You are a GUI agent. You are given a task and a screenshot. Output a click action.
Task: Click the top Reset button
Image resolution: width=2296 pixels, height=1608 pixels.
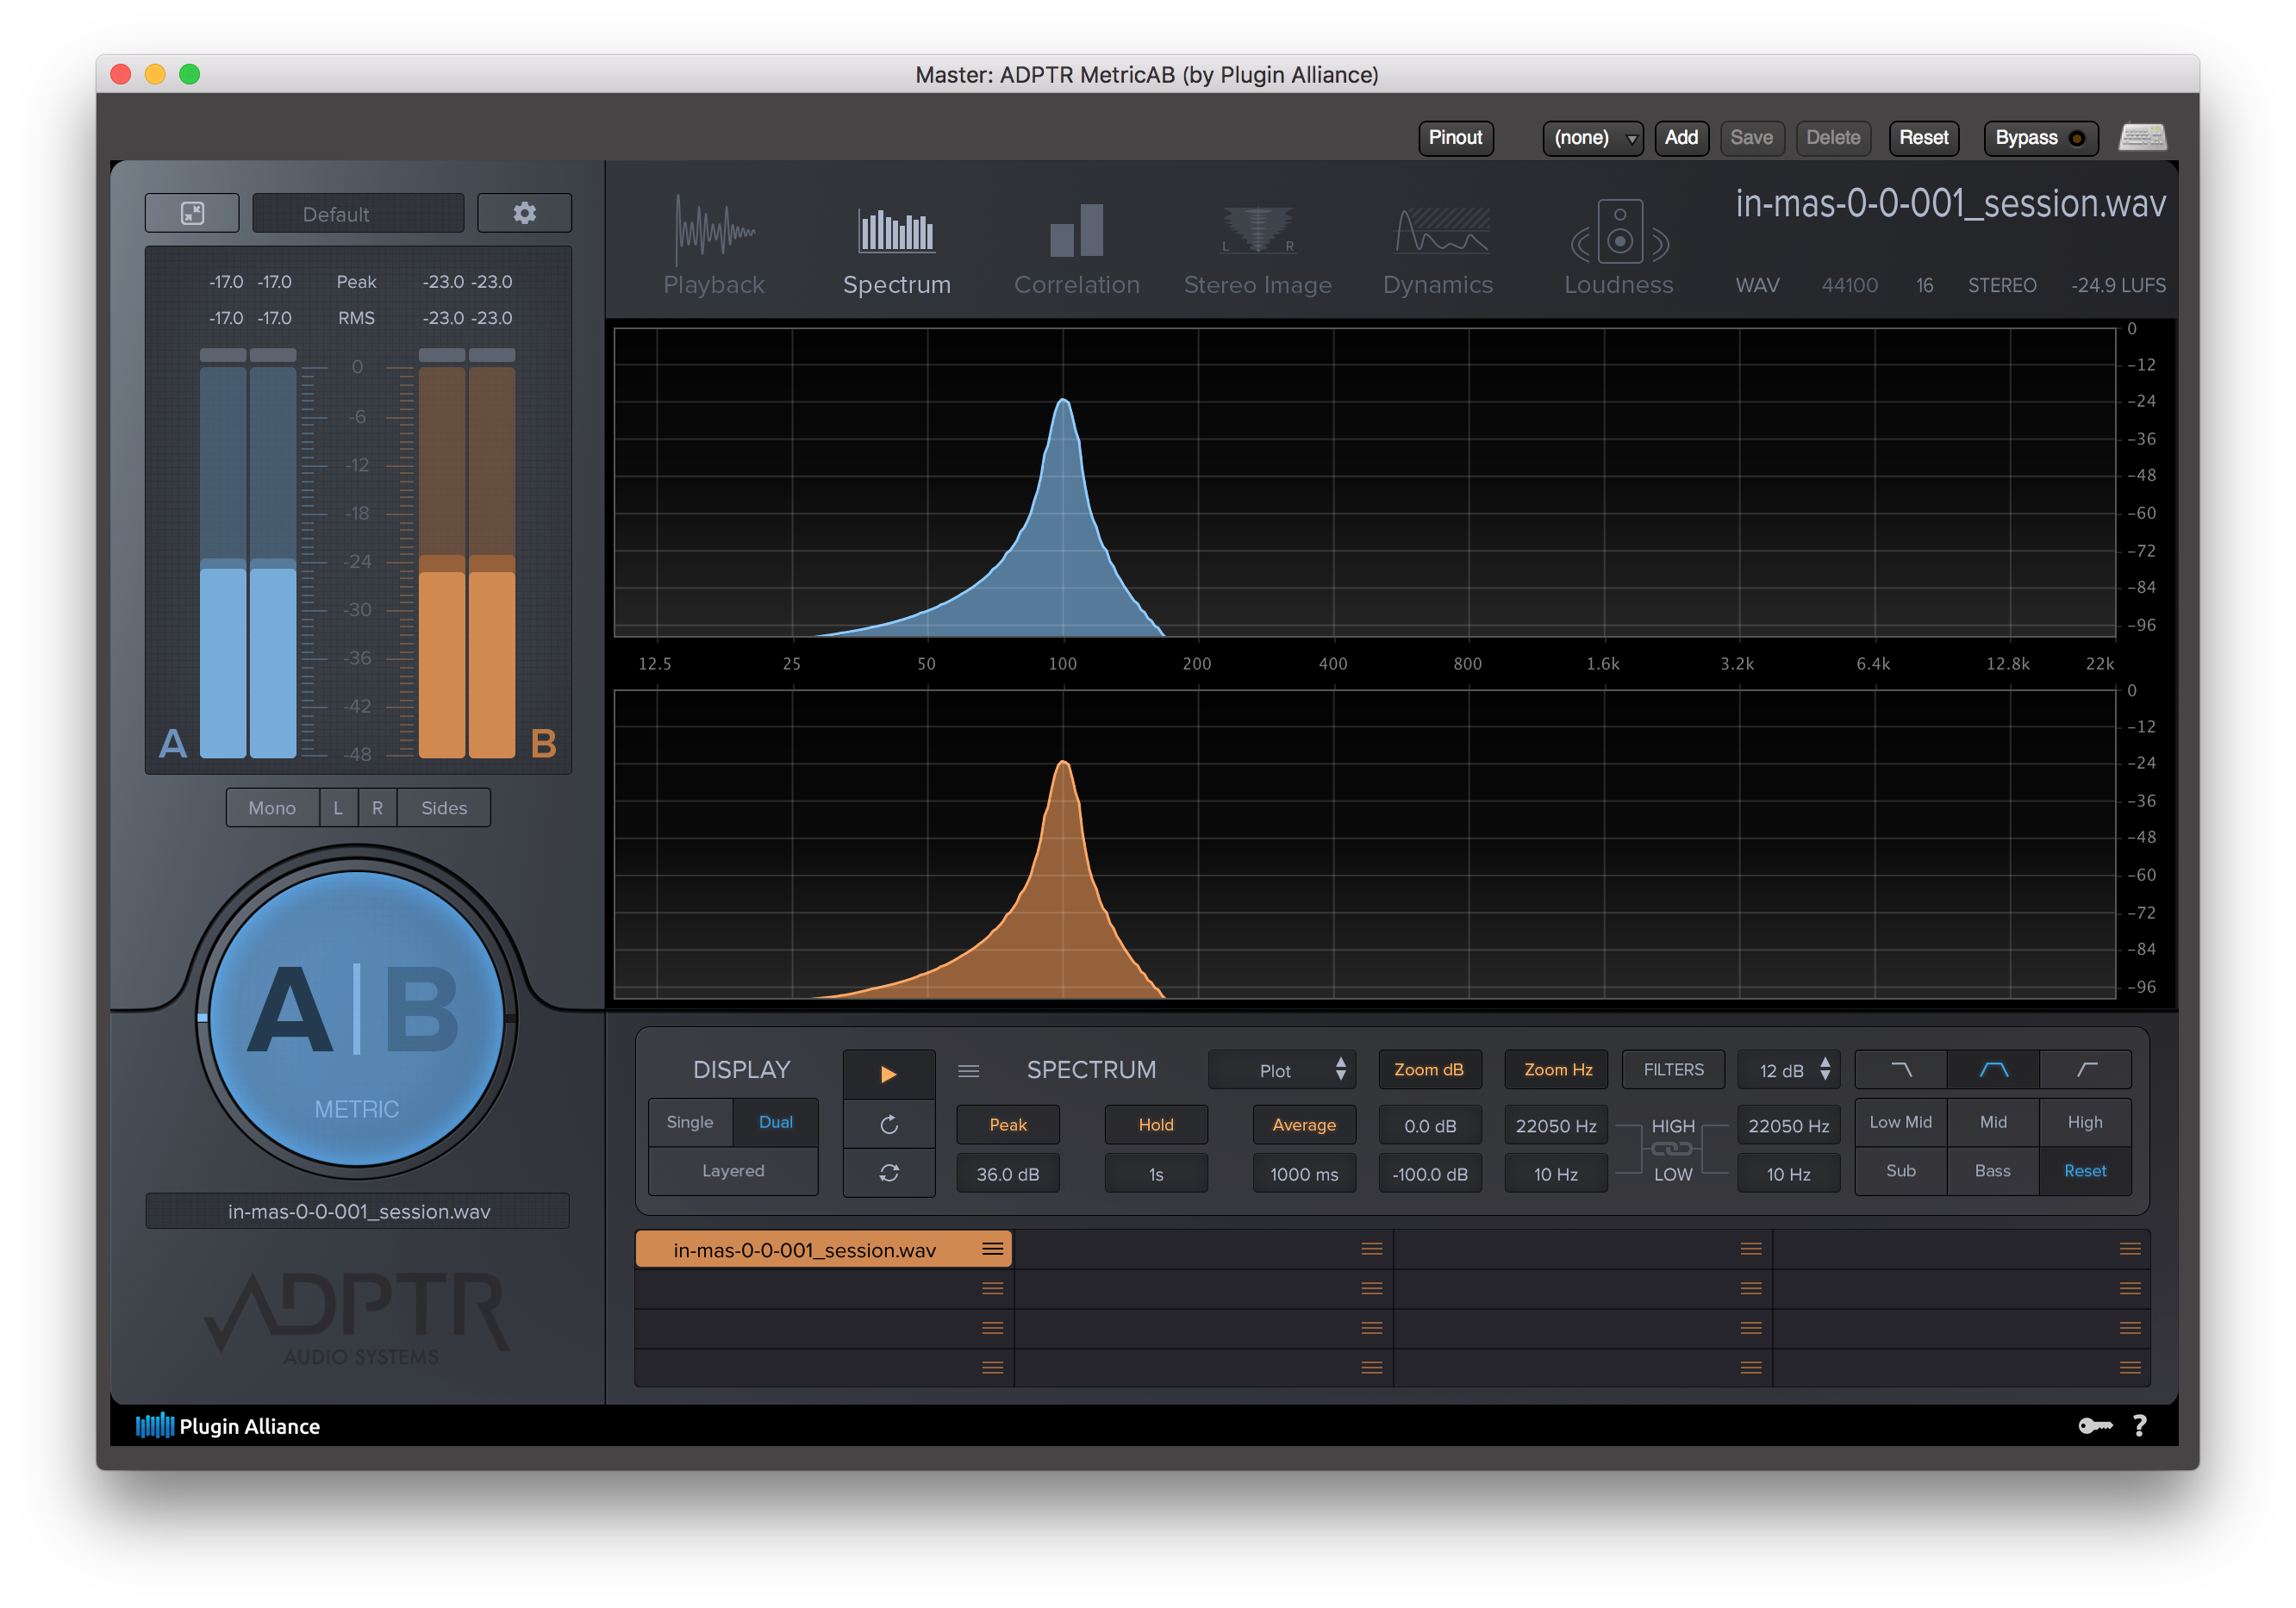pos(1923,138)
